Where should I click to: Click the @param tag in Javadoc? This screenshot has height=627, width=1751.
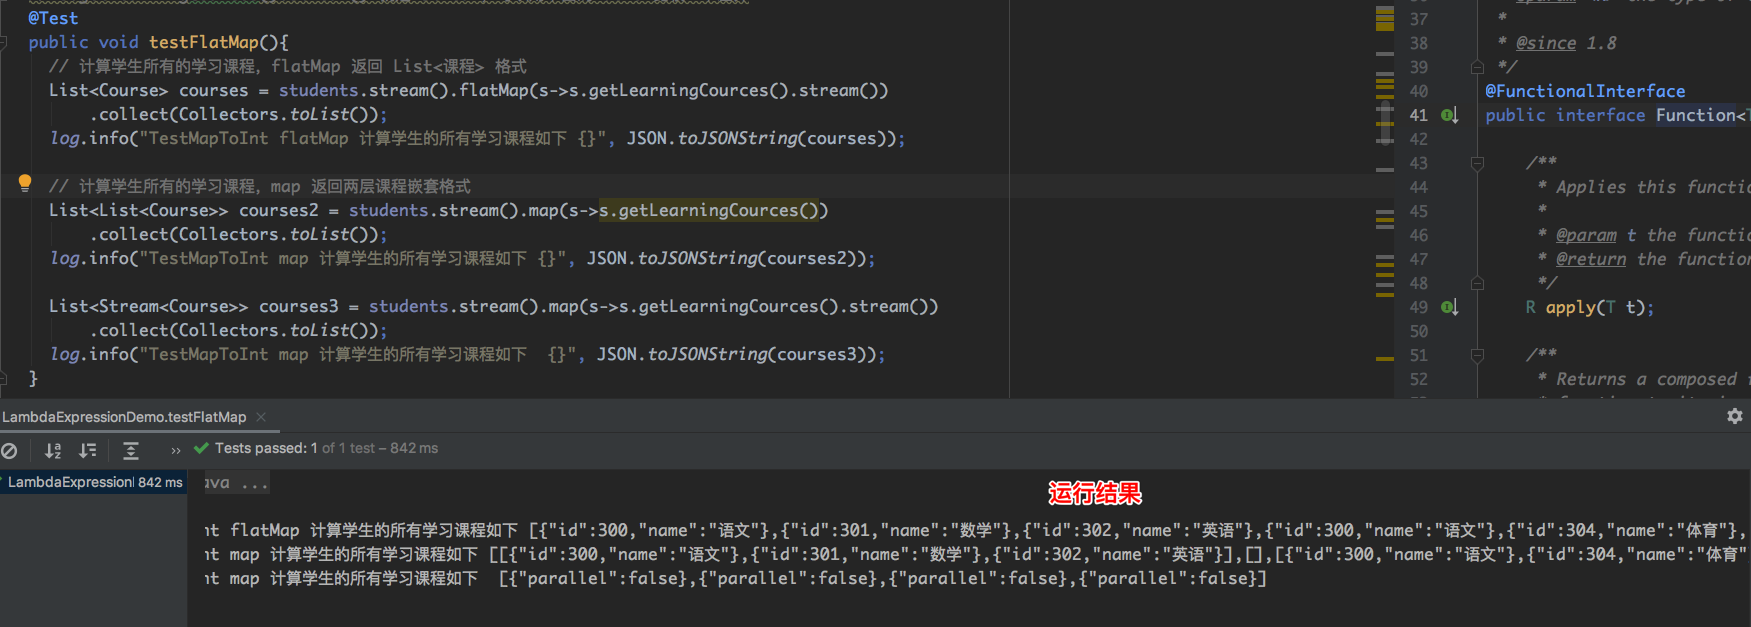tap(1586, 235)
